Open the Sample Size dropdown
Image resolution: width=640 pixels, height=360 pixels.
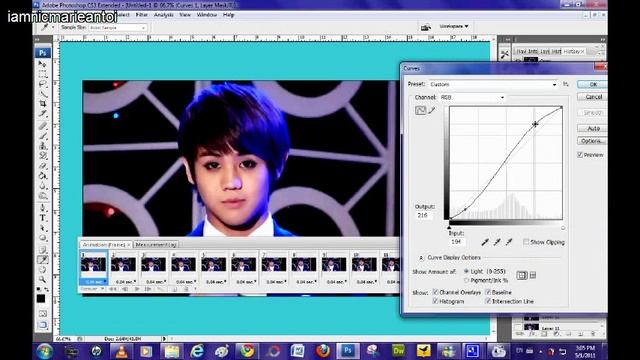(x=118, y=28)
